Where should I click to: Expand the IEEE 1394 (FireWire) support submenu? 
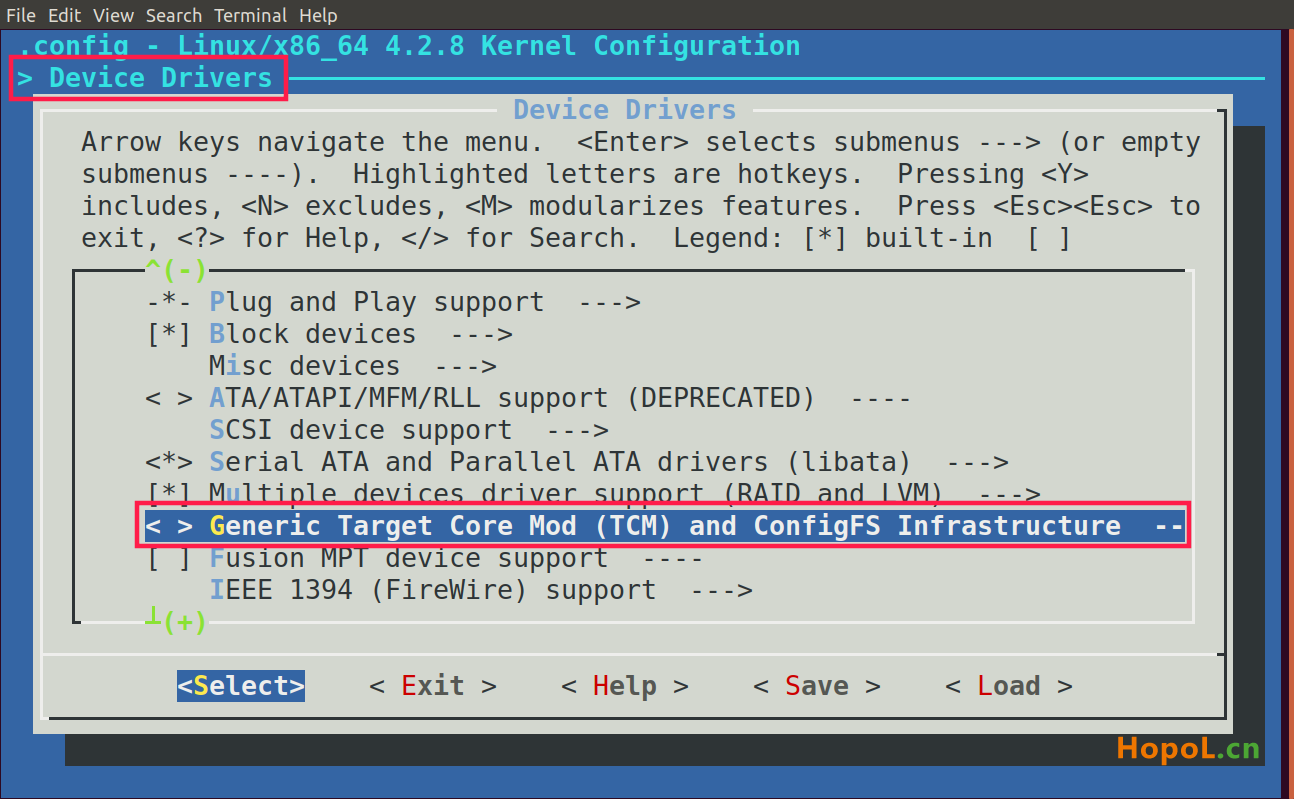click(x=481, y=590)
